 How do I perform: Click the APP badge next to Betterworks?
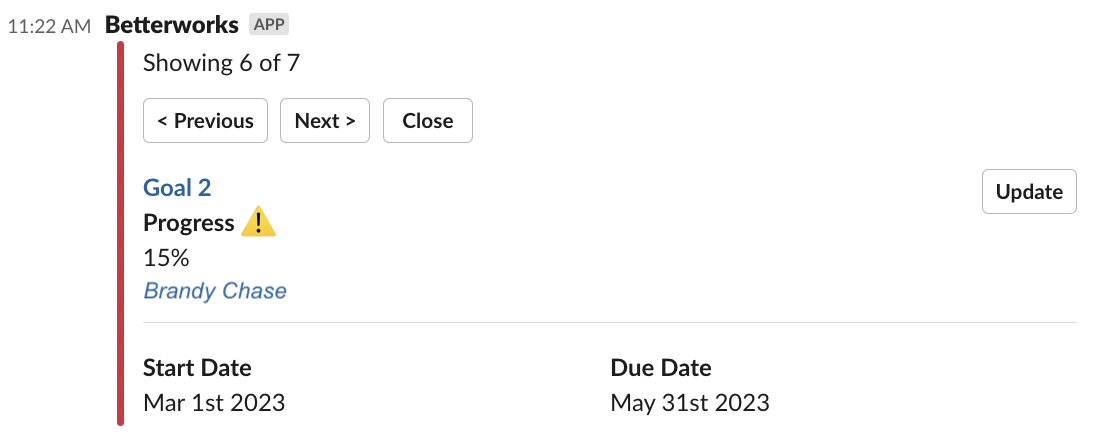269,25
